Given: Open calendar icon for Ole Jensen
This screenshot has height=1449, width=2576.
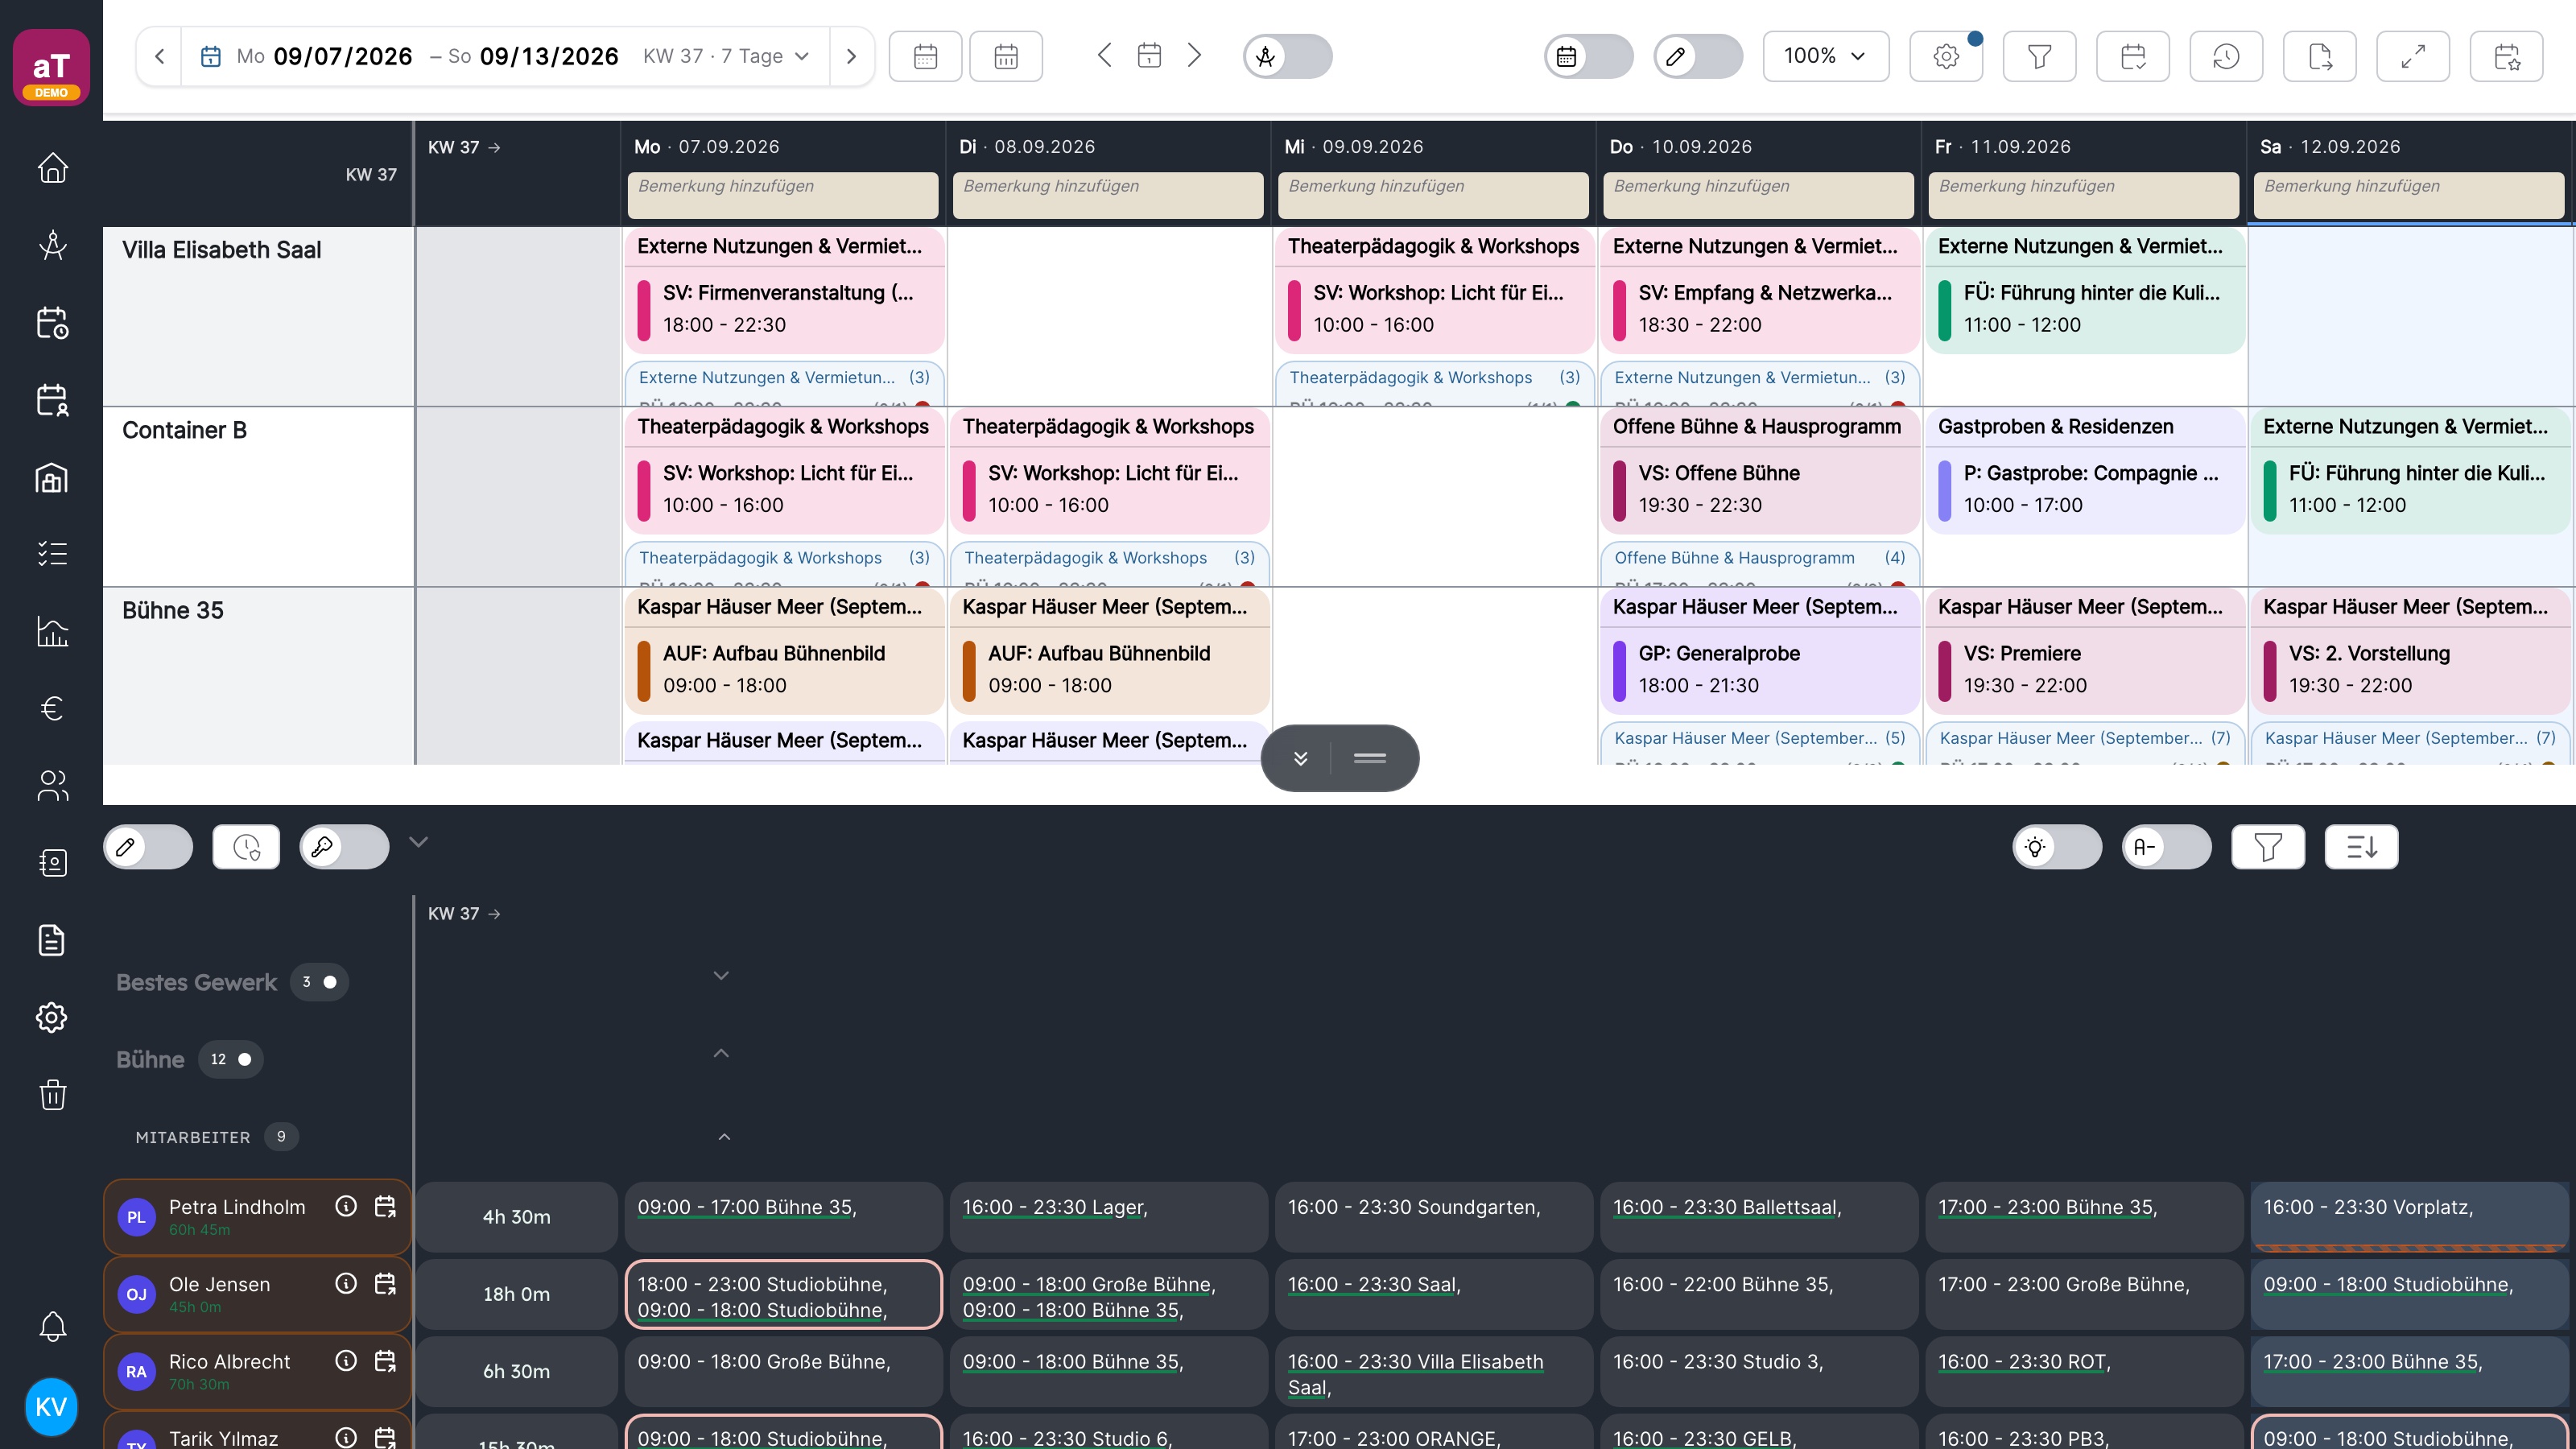Looking at the screenshot, I should point(385,1283).
